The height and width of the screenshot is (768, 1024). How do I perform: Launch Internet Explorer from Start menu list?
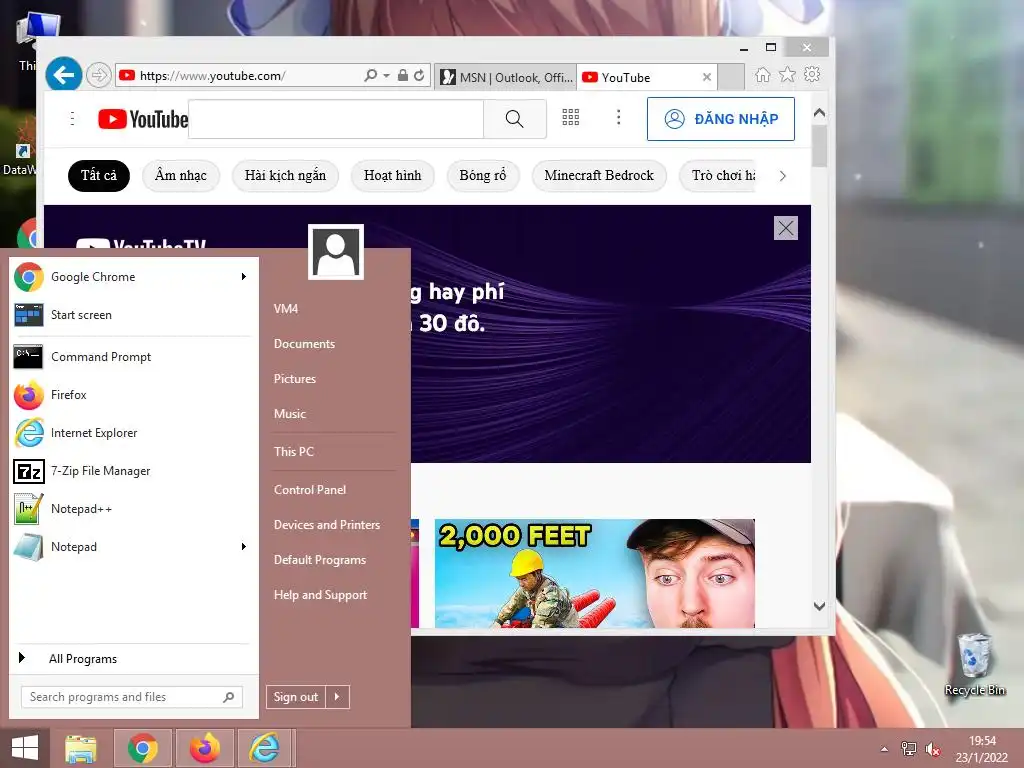pos(131,433)
